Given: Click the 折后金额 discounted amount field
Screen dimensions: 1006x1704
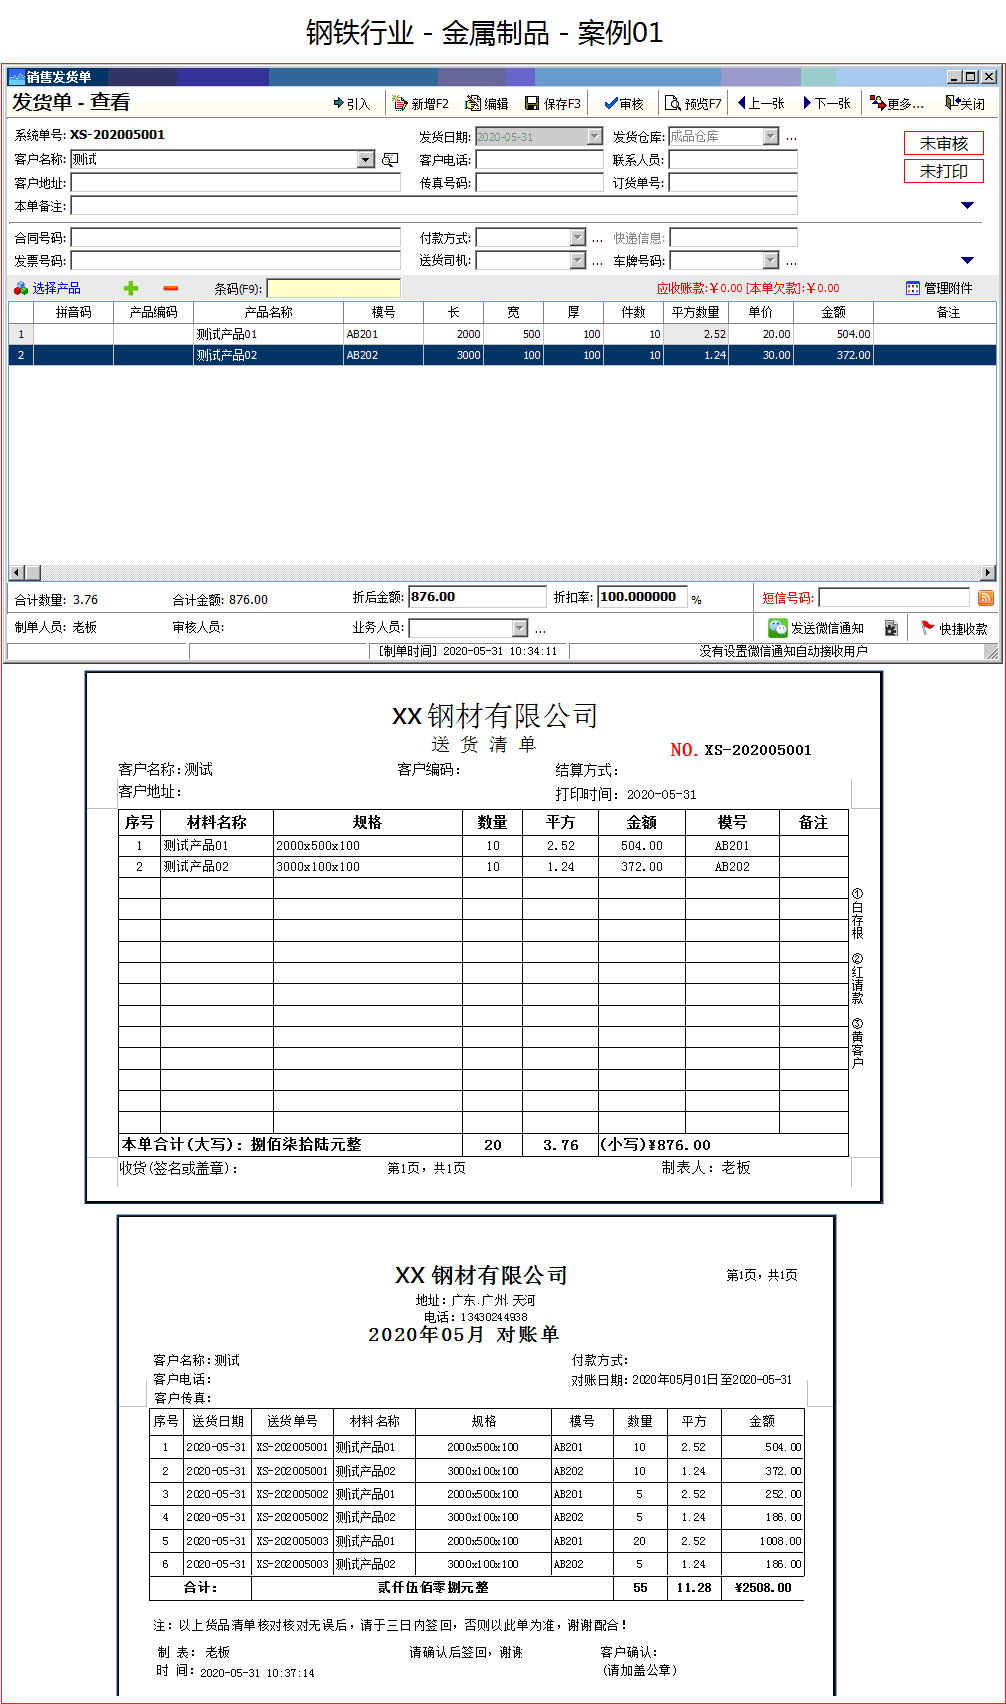Looking at the screenshot, I should [477, 597].
